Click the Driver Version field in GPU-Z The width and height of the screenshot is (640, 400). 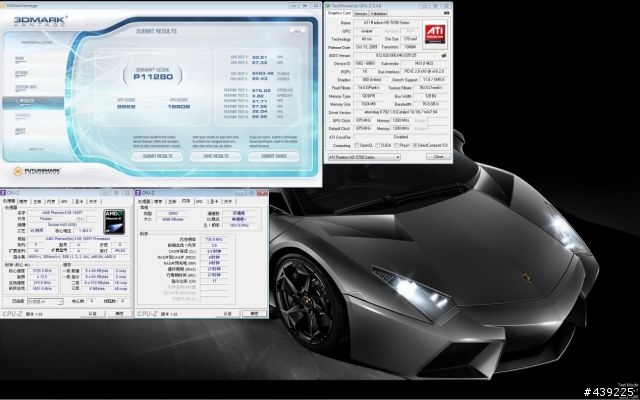[x=400, y=112]
